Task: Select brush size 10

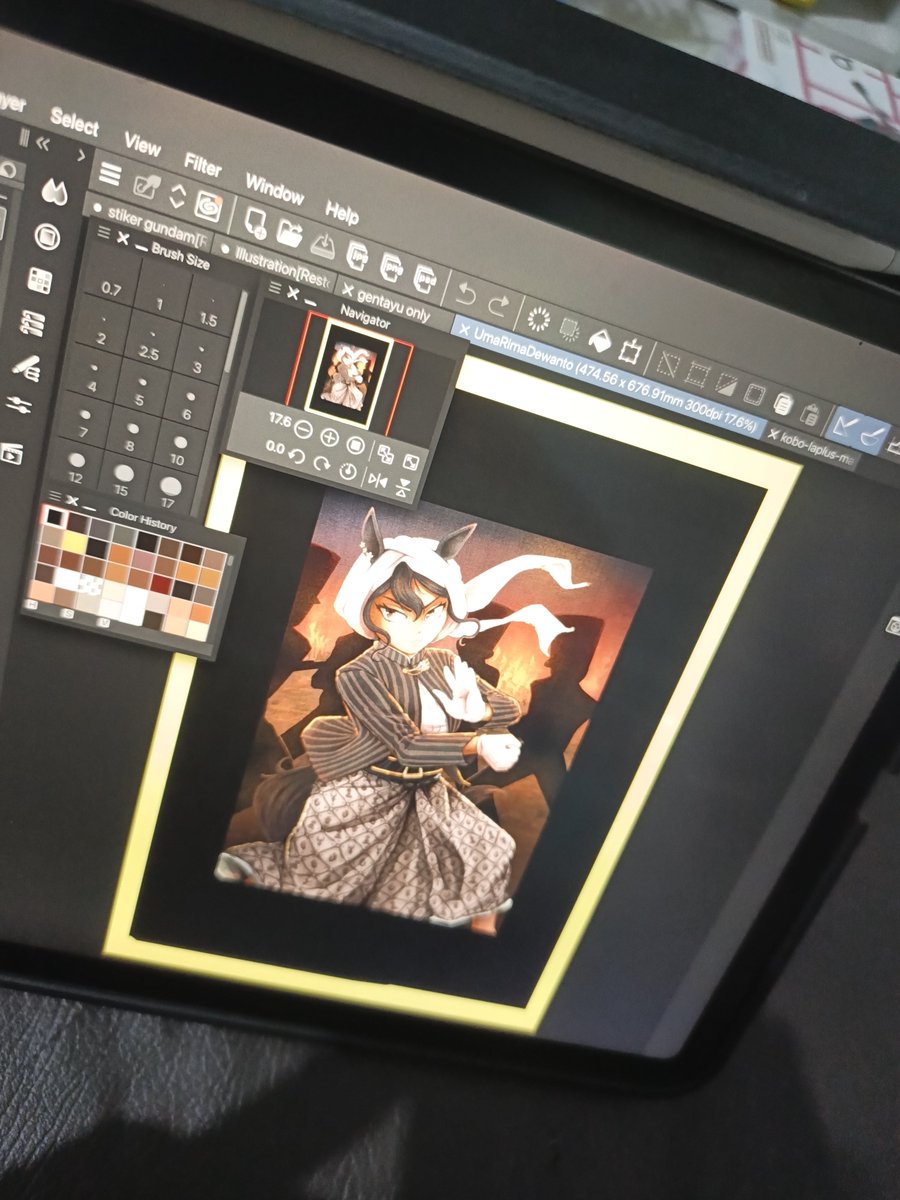Action: 177,454
